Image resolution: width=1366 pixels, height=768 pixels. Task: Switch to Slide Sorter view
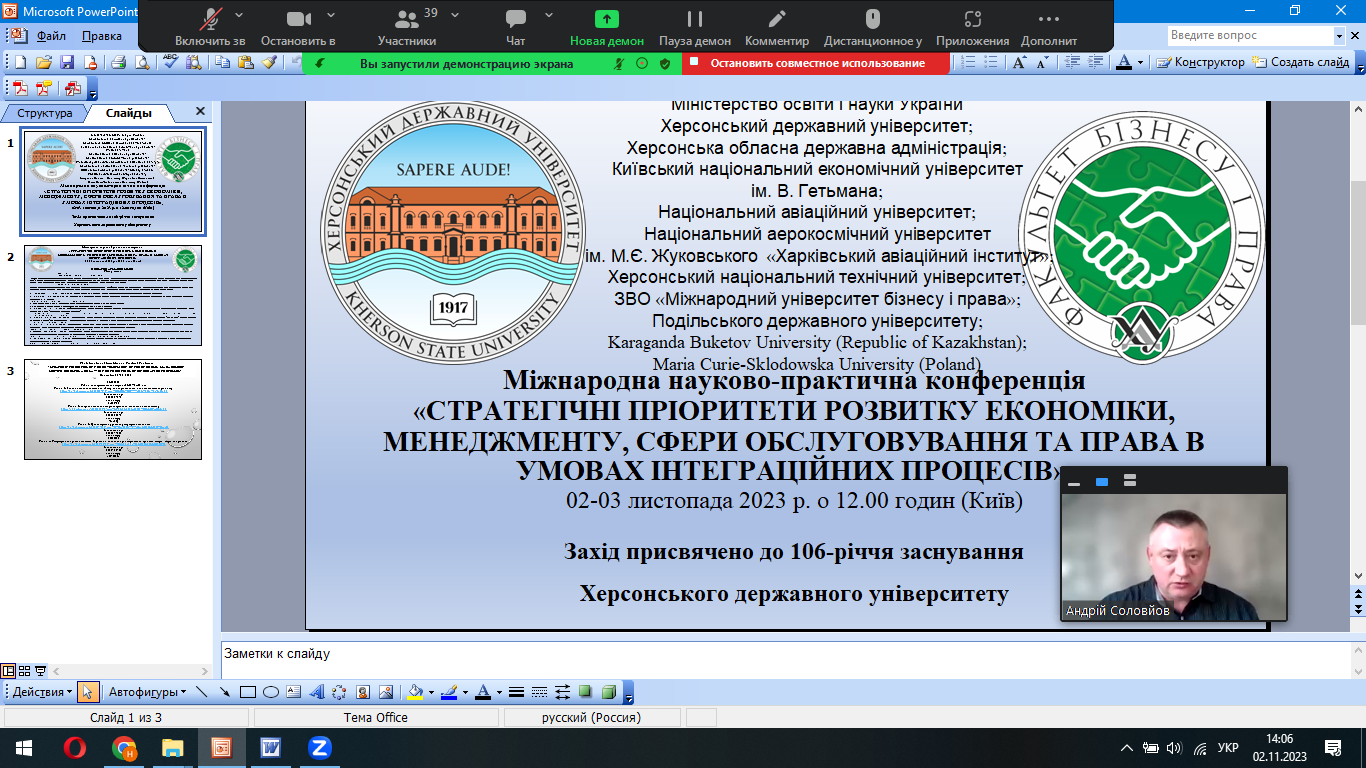(25, 671)
